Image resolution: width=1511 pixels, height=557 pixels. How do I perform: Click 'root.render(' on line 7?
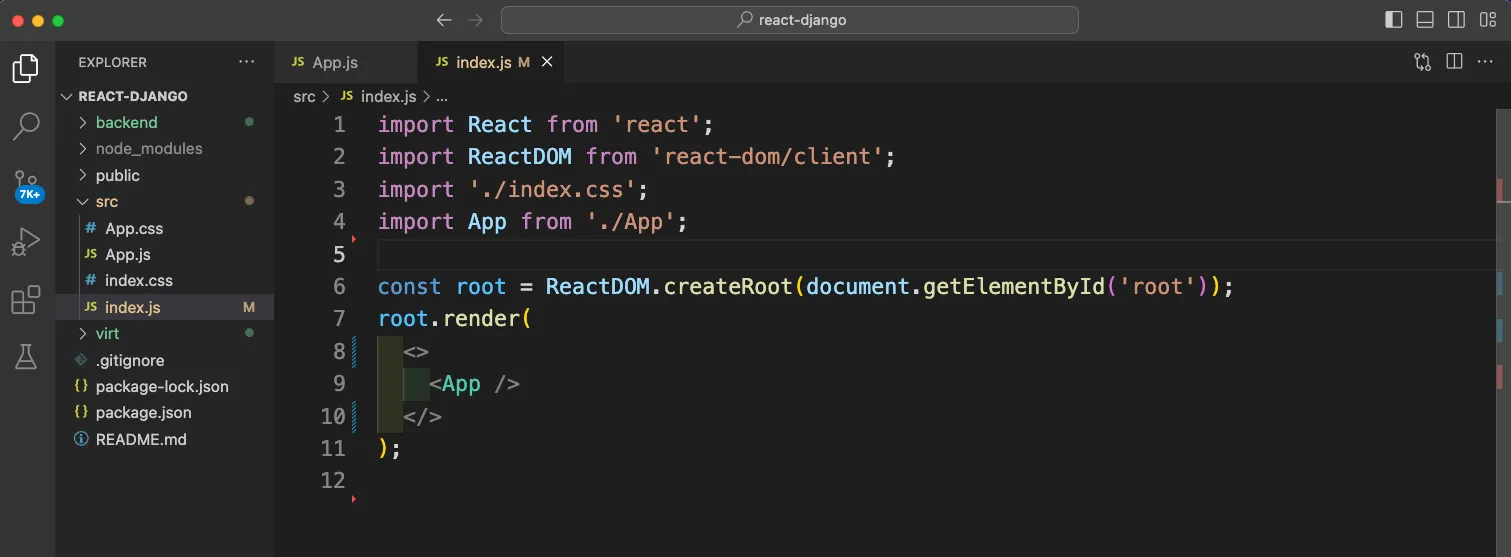pyautogui.click(x=455, y=319)
